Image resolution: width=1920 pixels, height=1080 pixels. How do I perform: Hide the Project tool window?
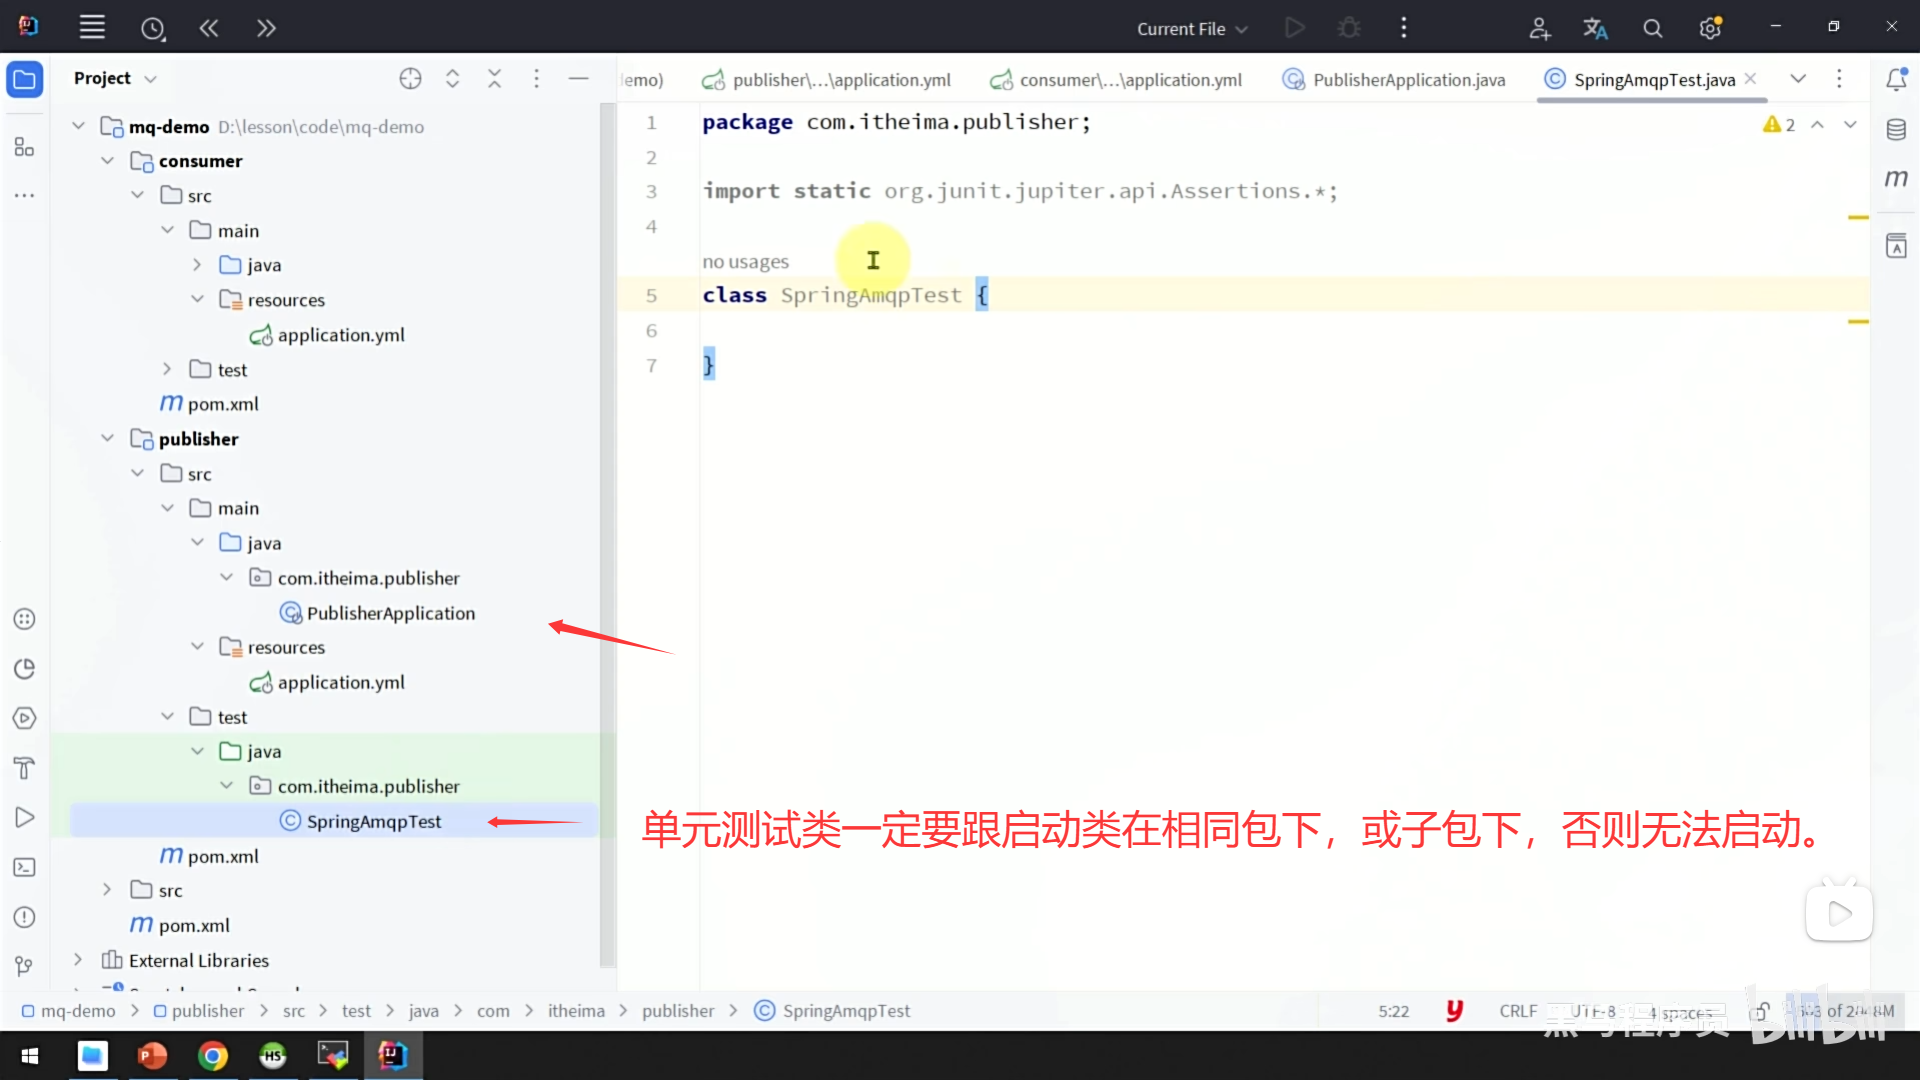pos(578,79)
